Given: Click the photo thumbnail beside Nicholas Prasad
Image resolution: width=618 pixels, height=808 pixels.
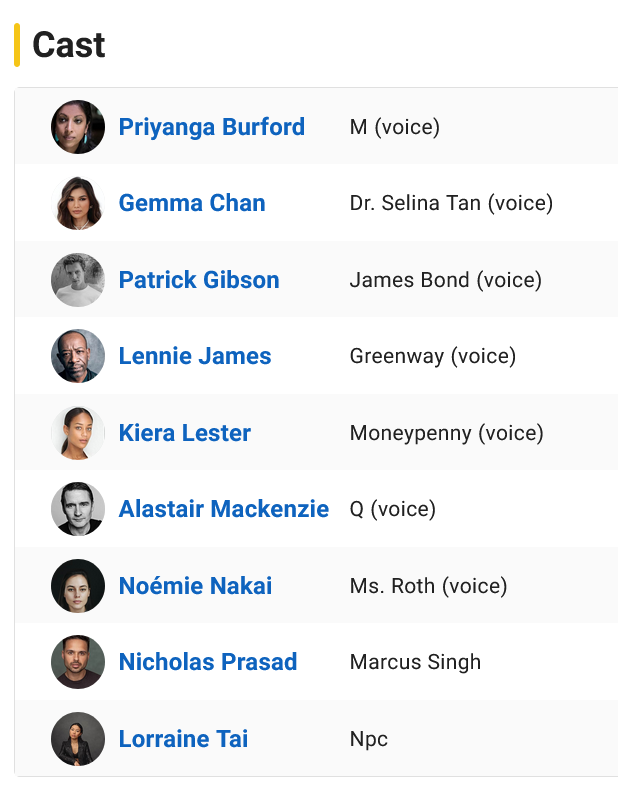Looking at the screenshot, I should point(78,662).
